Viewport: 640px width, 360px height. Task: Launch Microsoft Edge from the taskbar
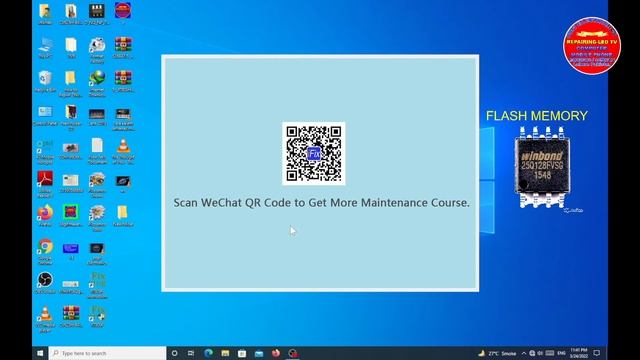[x=208, y=353]
